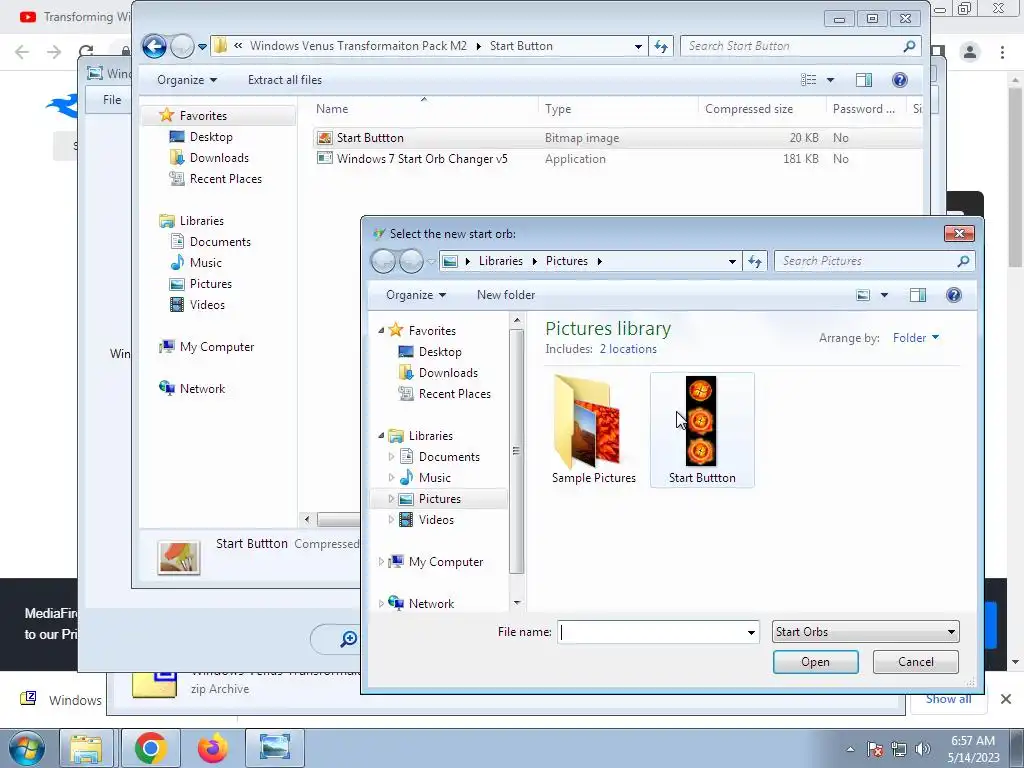Click the 2 locations link
The height and width of the screenshot is (768, 1024).
click(x=628, y=349)
